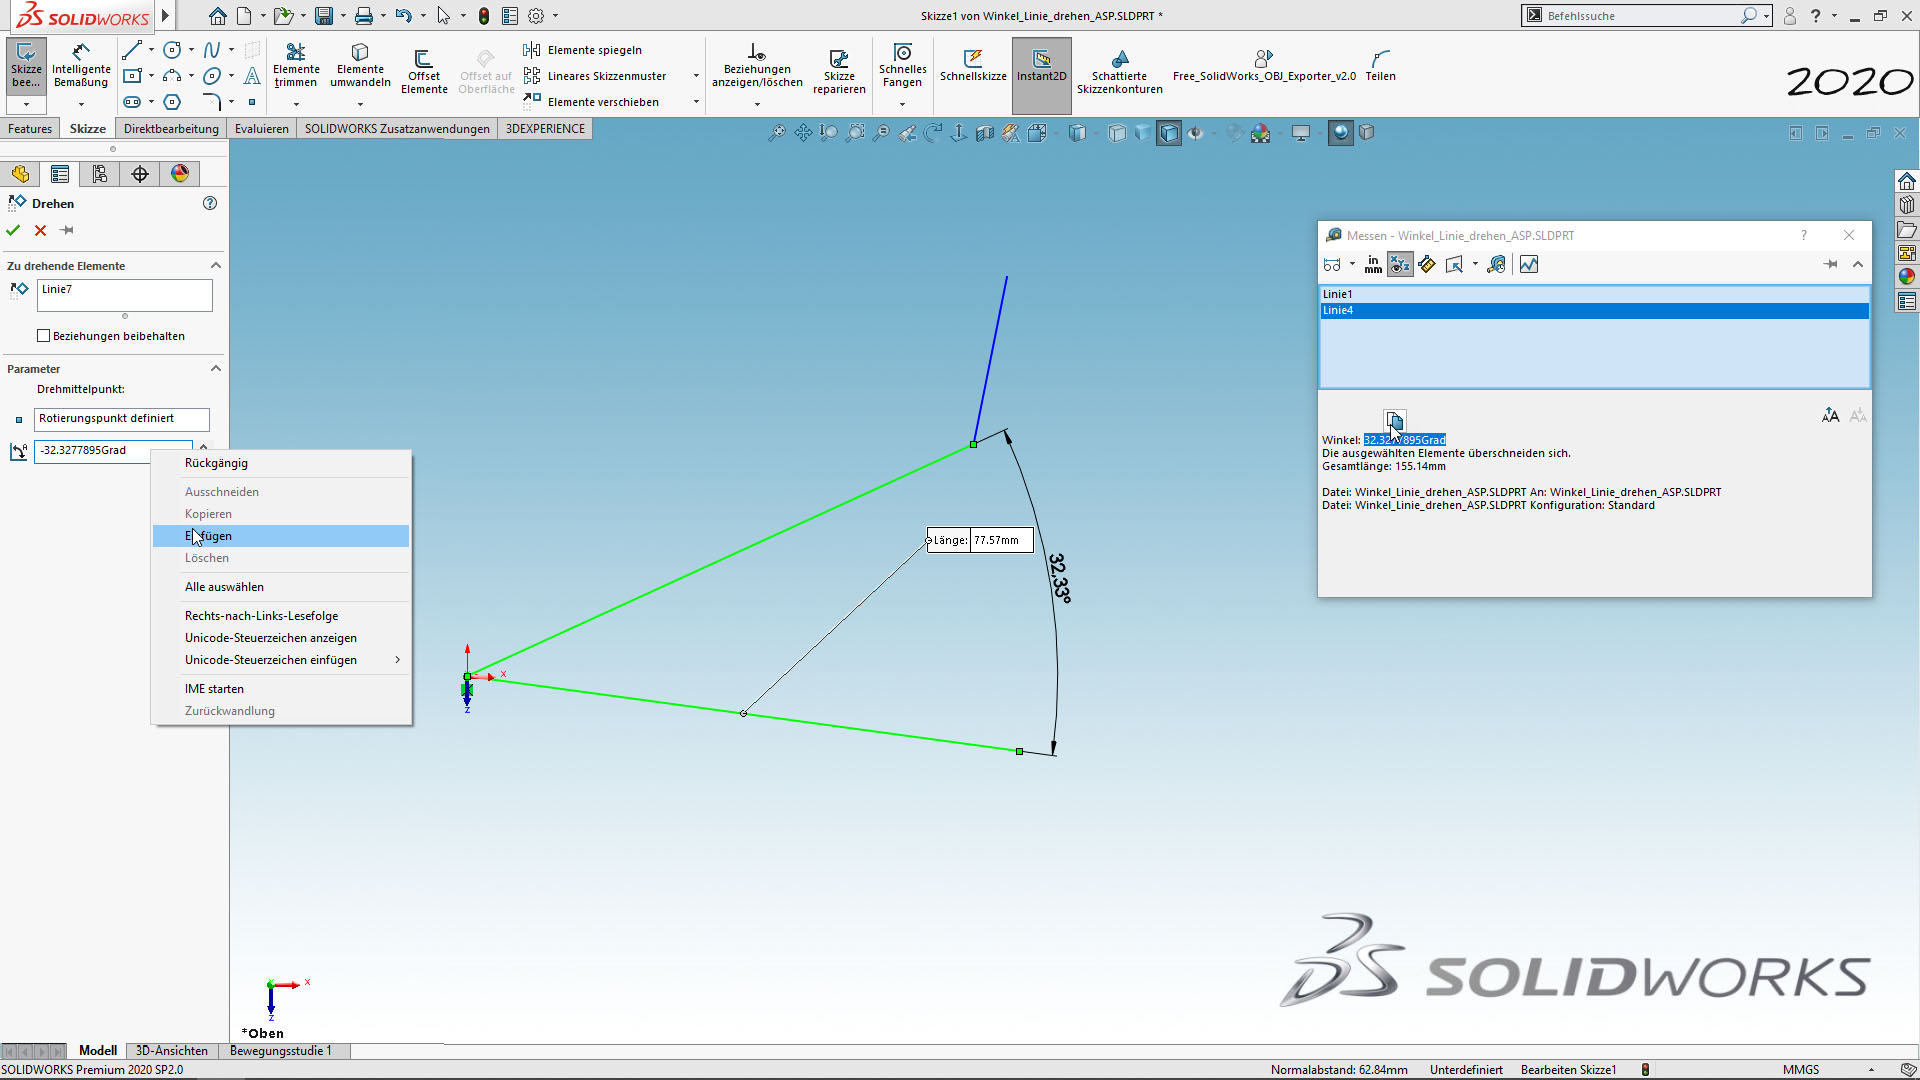Image resolution: width=1920 pixels, height=1080 pixels.
Task: Select Linie1 in Messen list
Action: click(x=1594, y=294)
